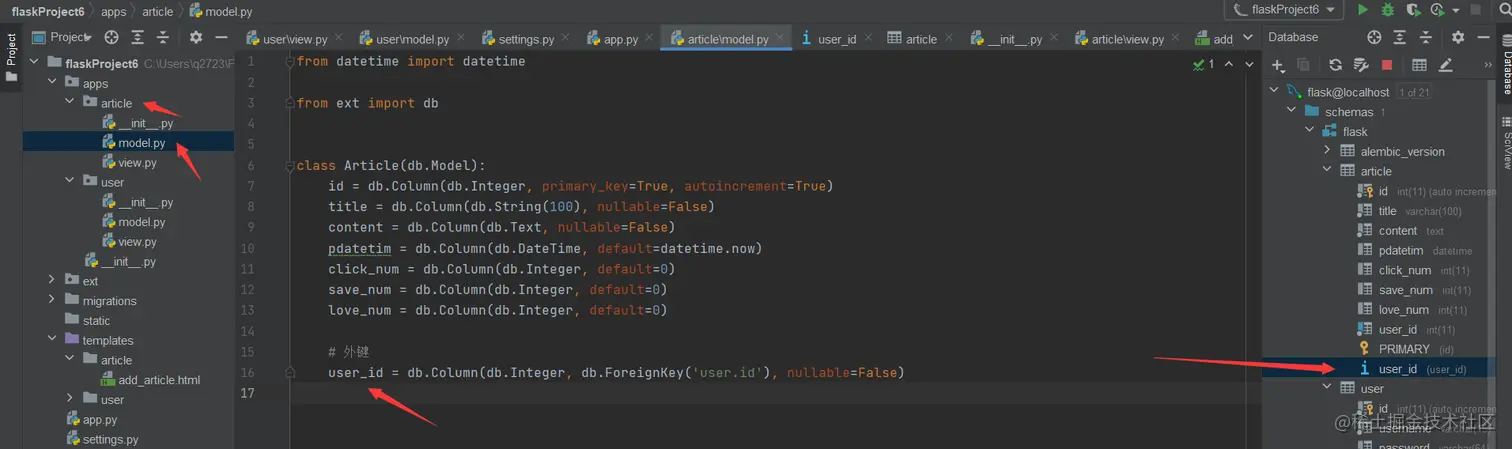Add new data source plus icon
Viewport: 1512px width, 449px height.
click(1277, 65)
